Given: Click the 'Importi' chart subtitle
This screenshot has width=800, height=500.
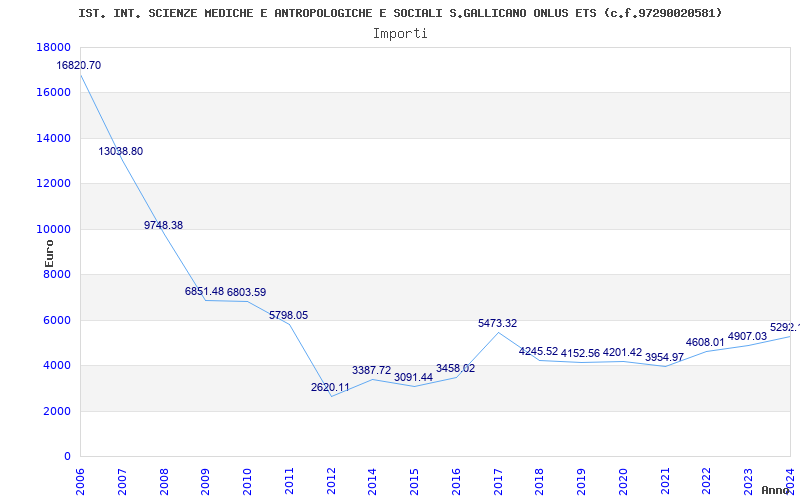Looking at the screenshot, I should coord(400,34).
